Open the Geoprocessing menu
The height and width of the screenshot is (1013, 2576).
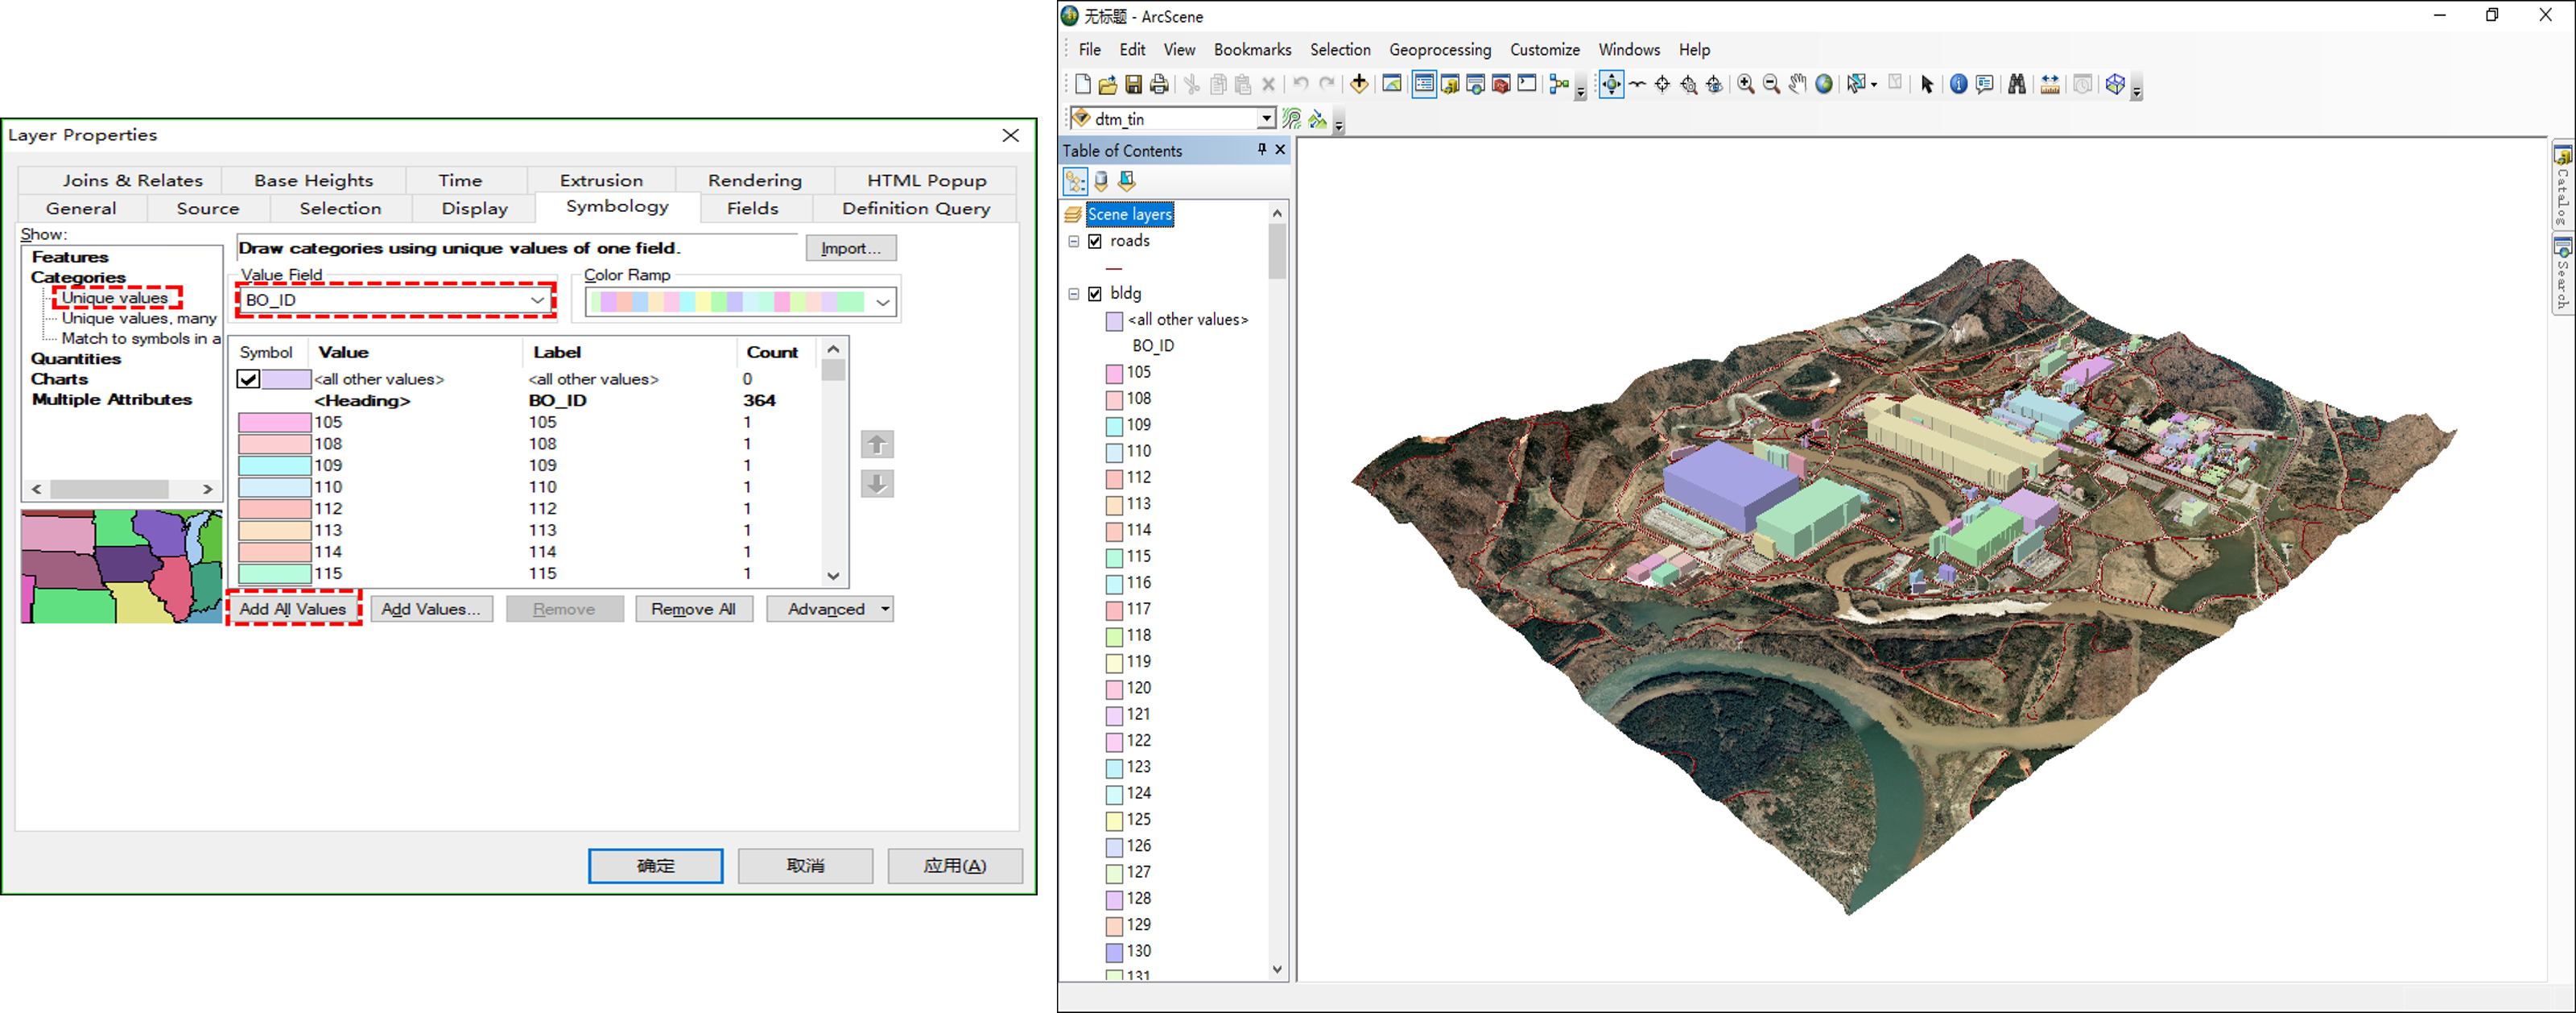[1439, 50]
